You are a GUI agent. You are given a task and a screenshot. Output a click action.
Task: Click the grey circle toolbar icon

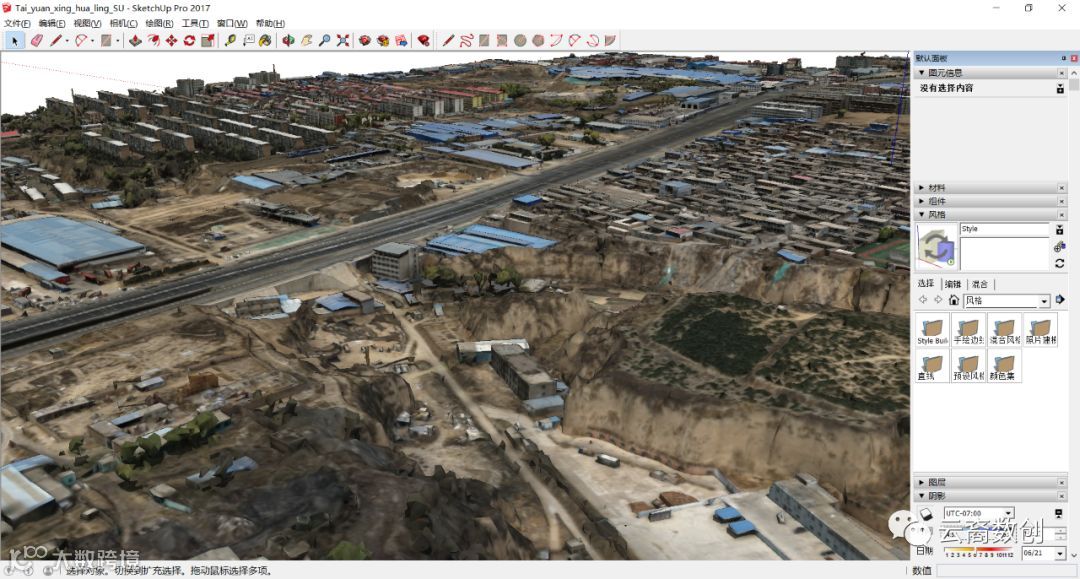pos(520,41)
